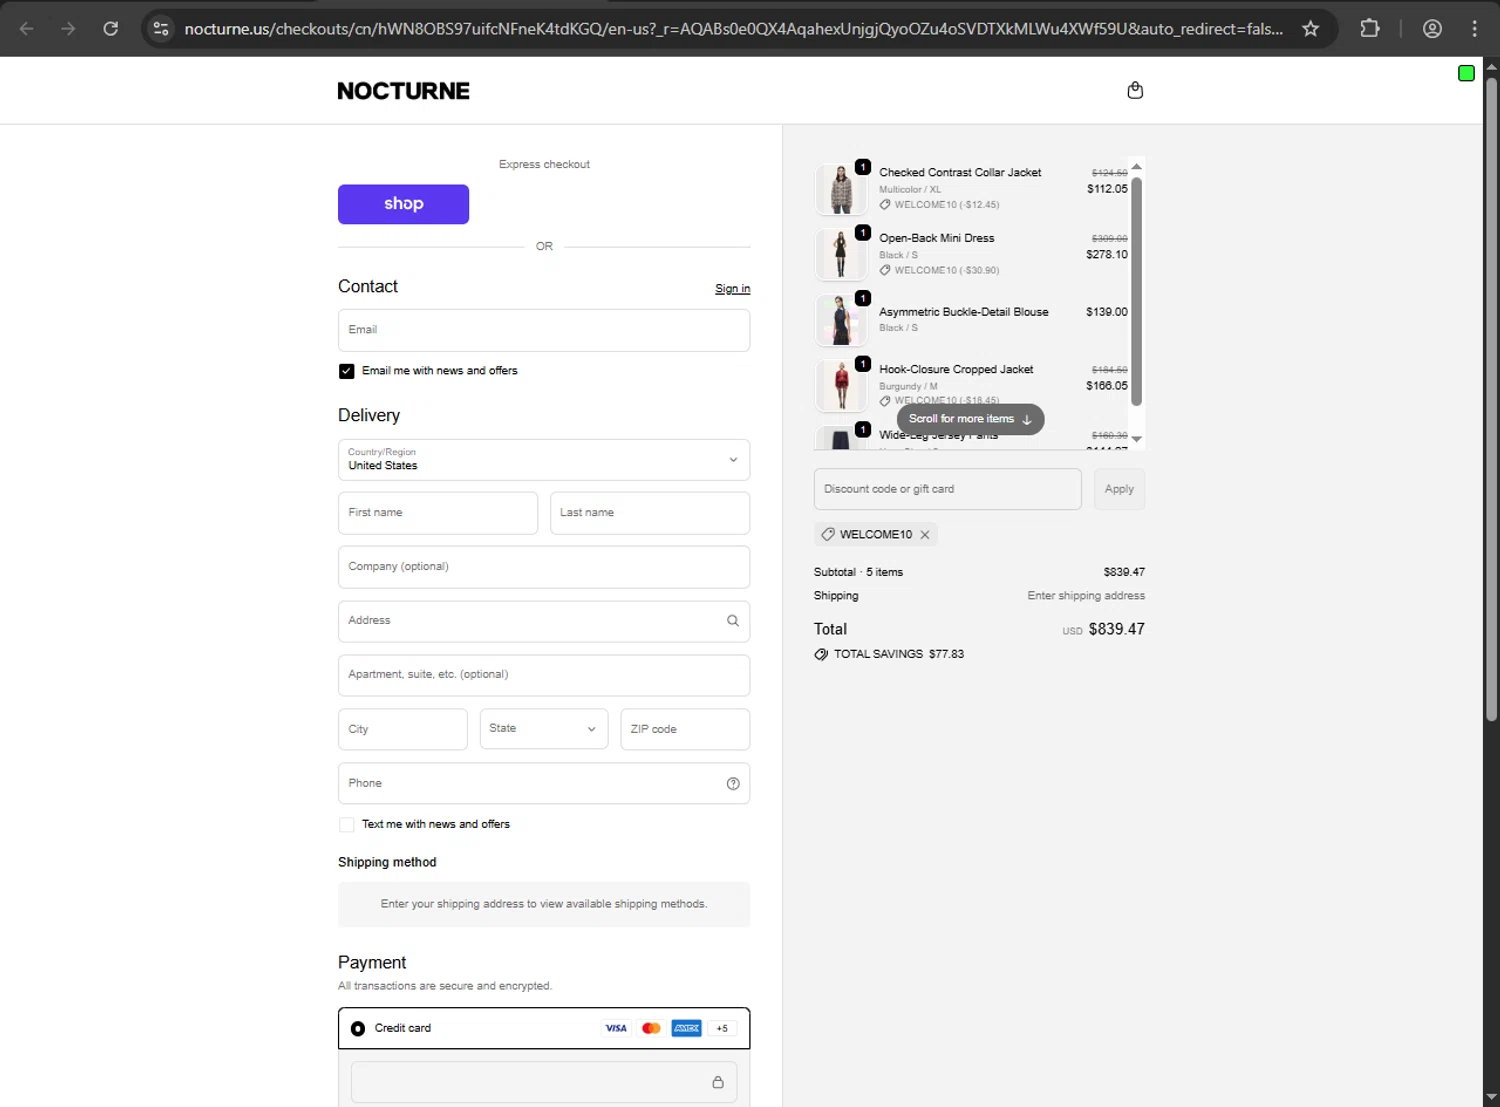1500x1107 pixels.
Task: Click the Hook-Closure Cropped Jacket thumbnail
Action: pos(841,386)
